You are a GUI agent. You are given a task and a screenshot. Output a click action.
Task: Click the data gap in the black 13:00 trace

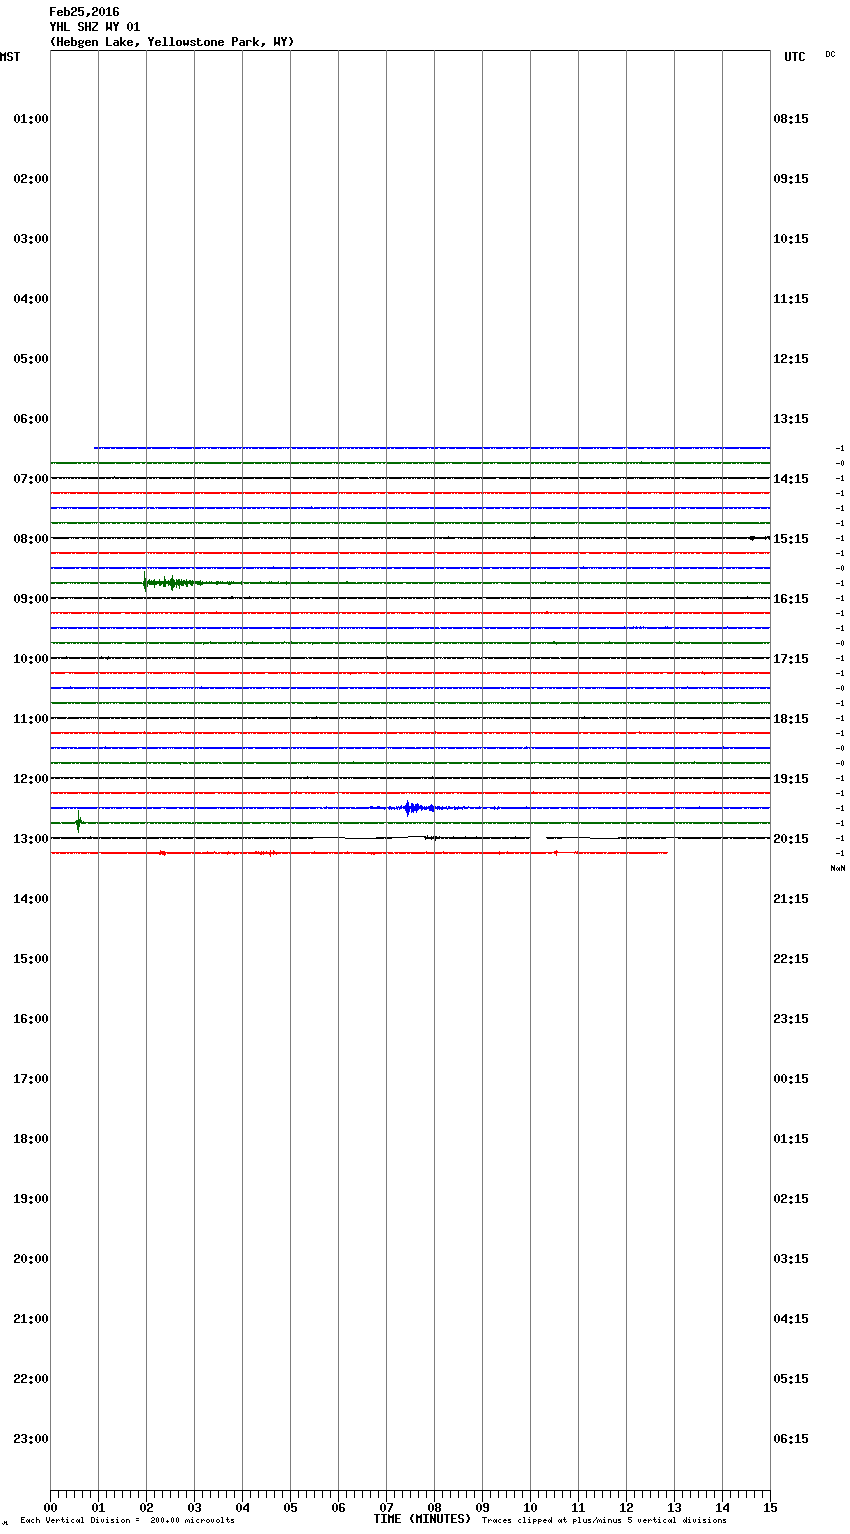click(x=538, y=838)
